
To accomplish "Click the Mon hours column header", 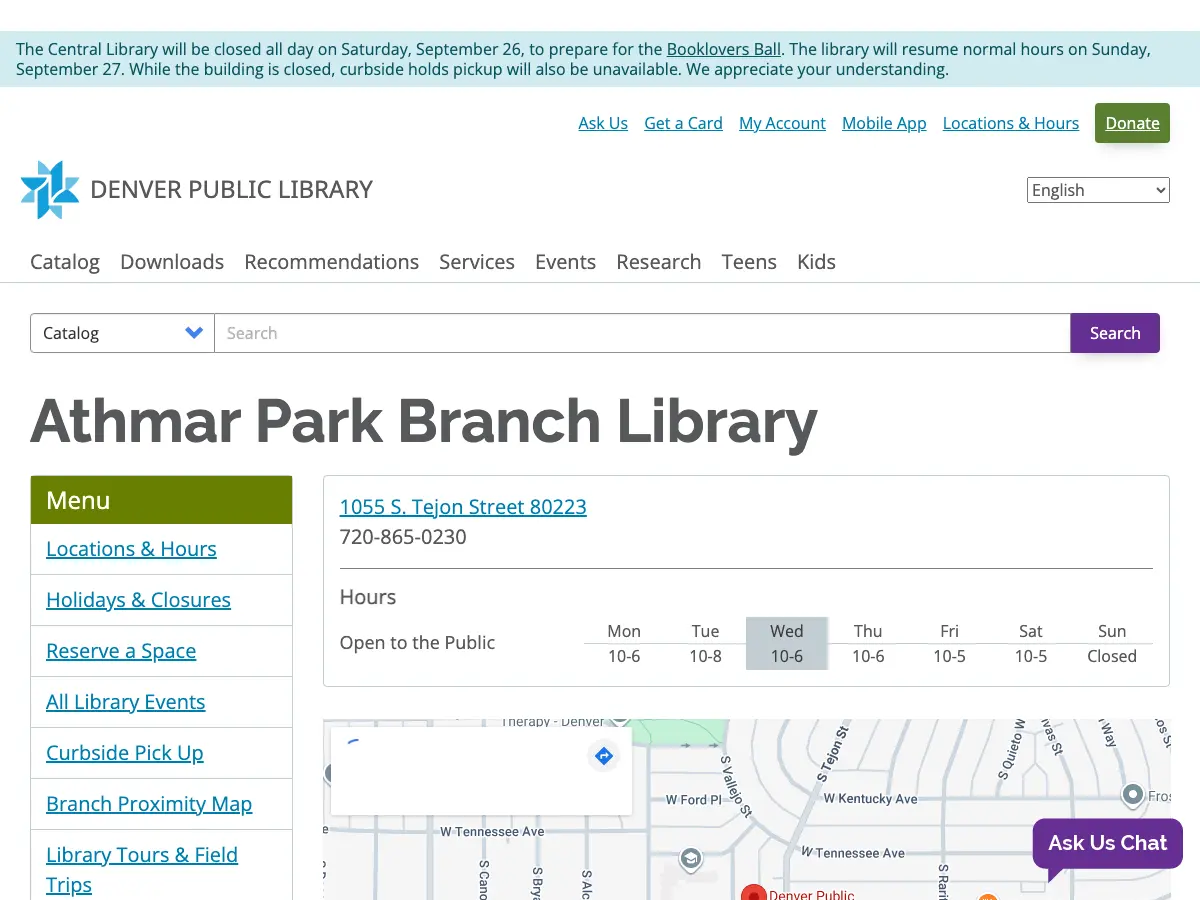I will pos(624,631).
